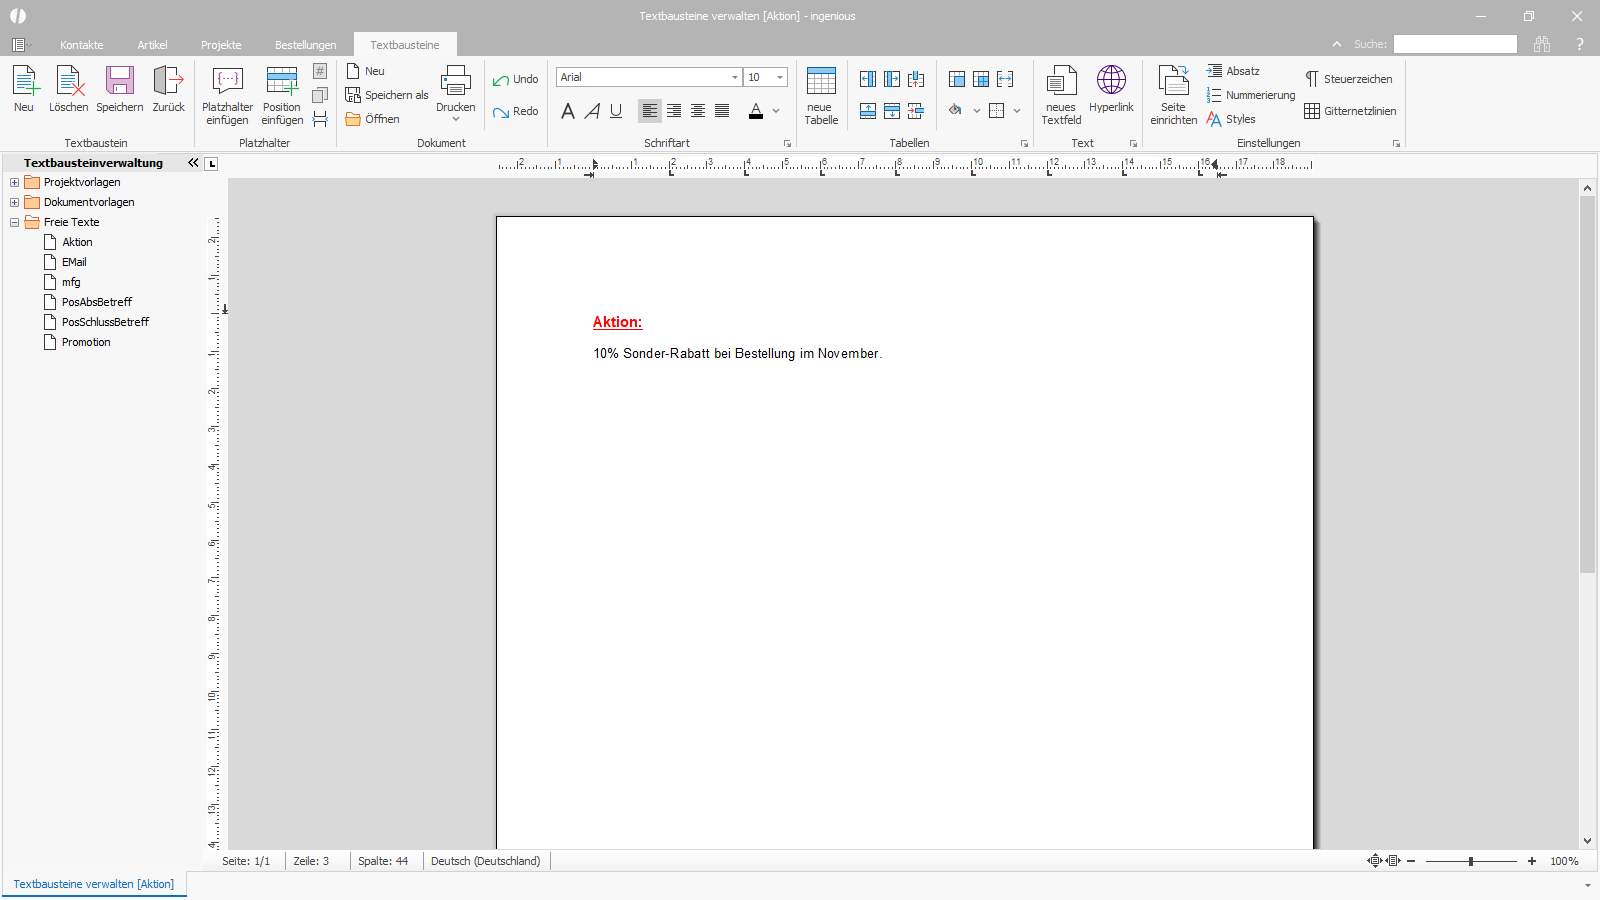Click the Redo button
Image resolution: width=1600 pixels, height=900 pixels.
[x=515, y=111]
